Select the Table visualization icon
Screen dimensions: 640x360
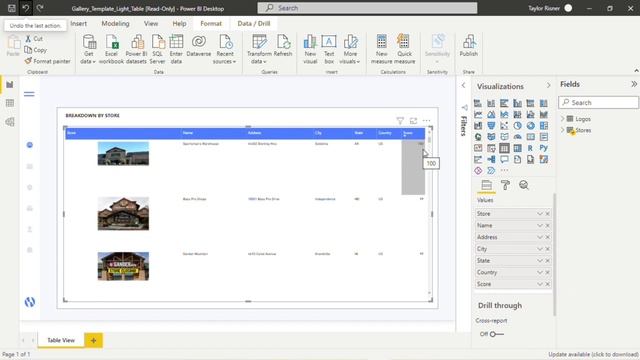(504, 148)
